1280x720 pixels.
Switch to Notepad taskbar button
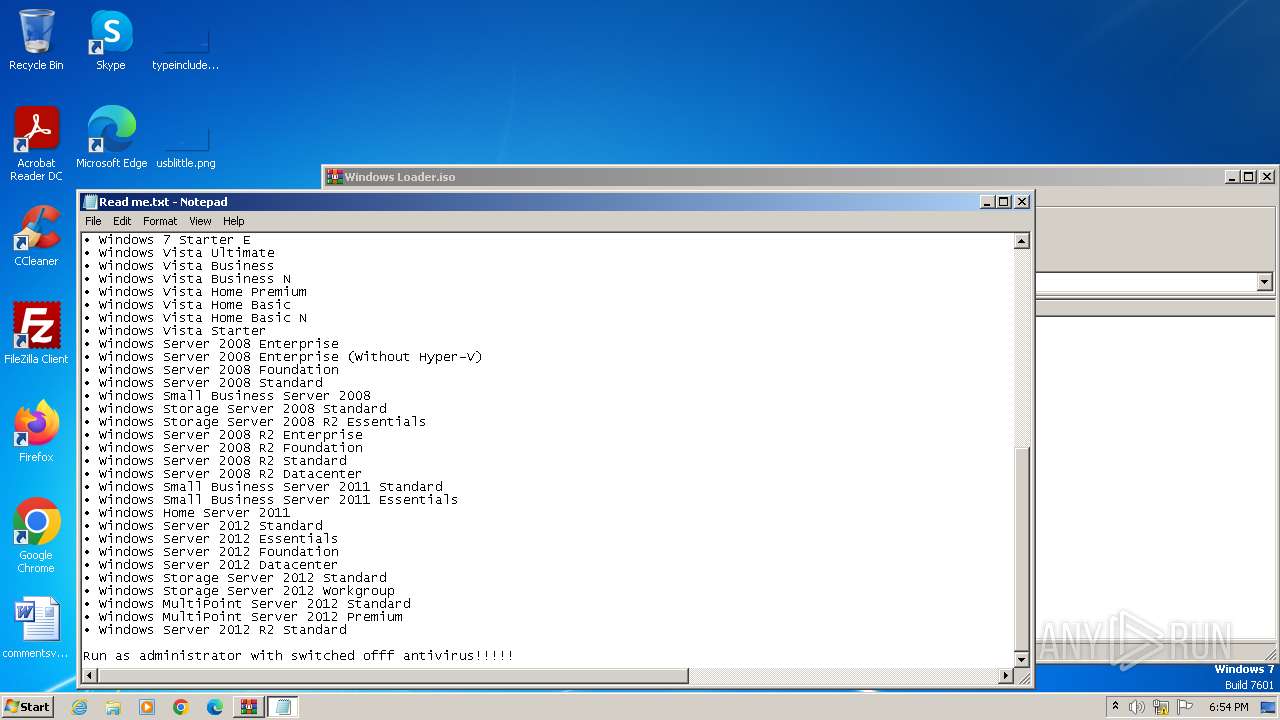[x=283, y=707]
